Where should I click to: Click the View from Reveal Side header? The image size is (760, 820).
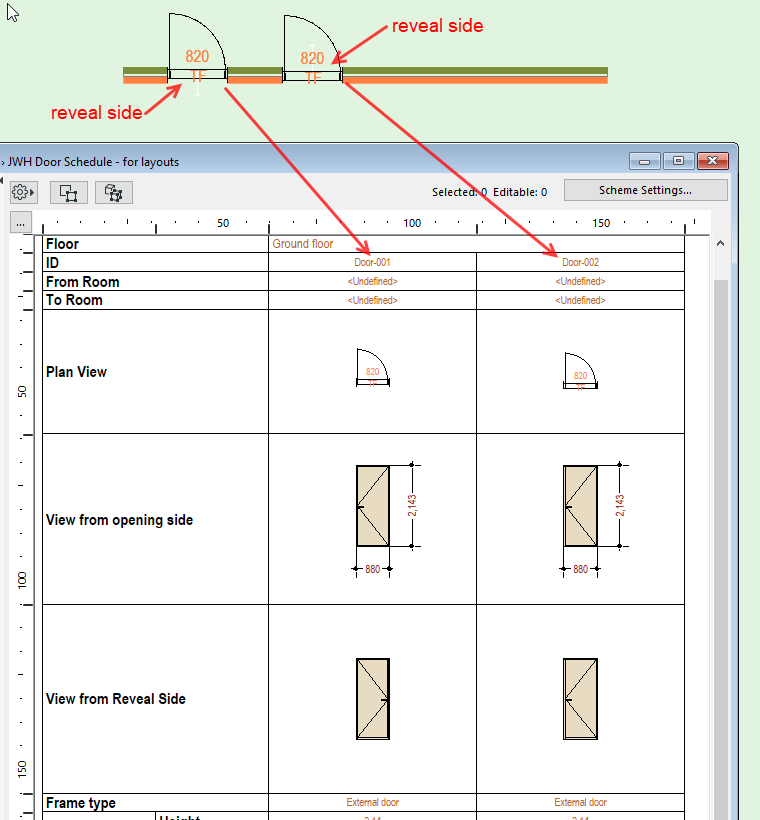[x=155, y=699]
